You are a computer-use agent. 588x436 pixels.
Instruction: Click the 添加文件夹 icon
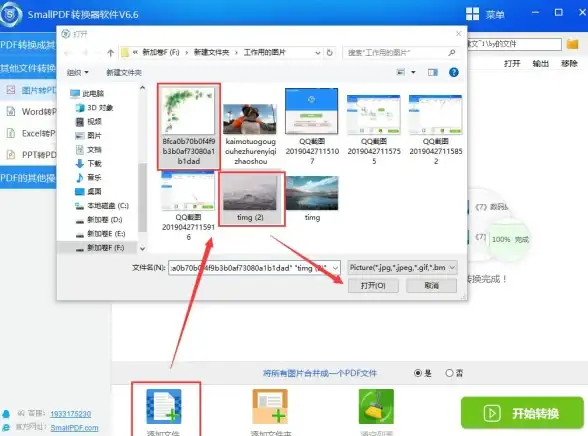coord(270,406)
